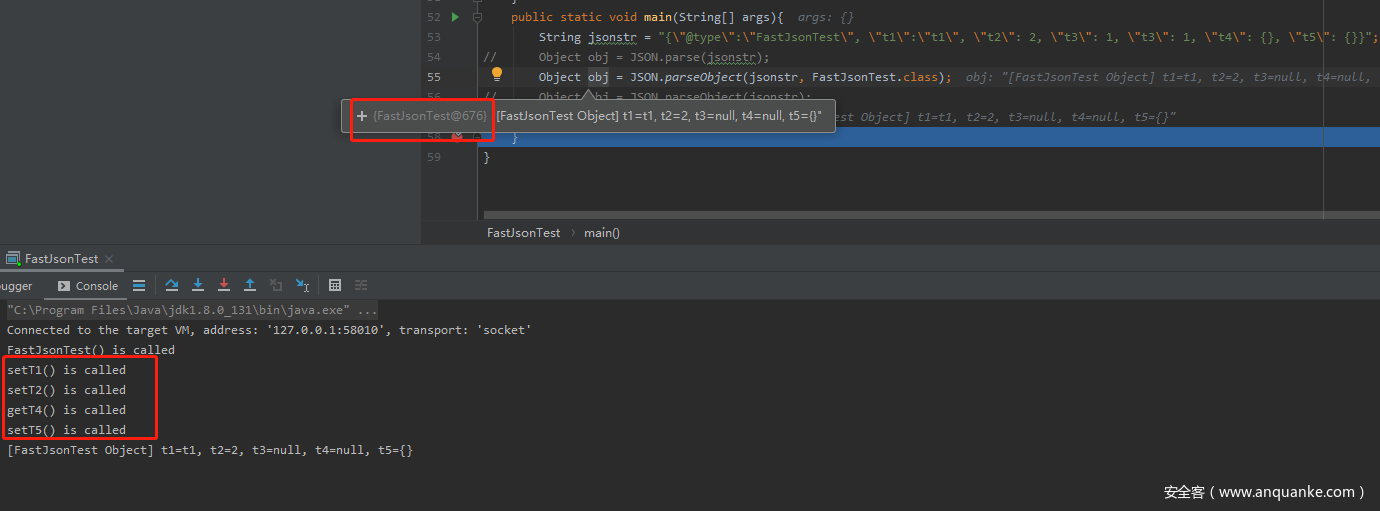Click the Run to Cursor icon
The height and width of the screenshot is (511, 1380).
[x=302, y=285]
